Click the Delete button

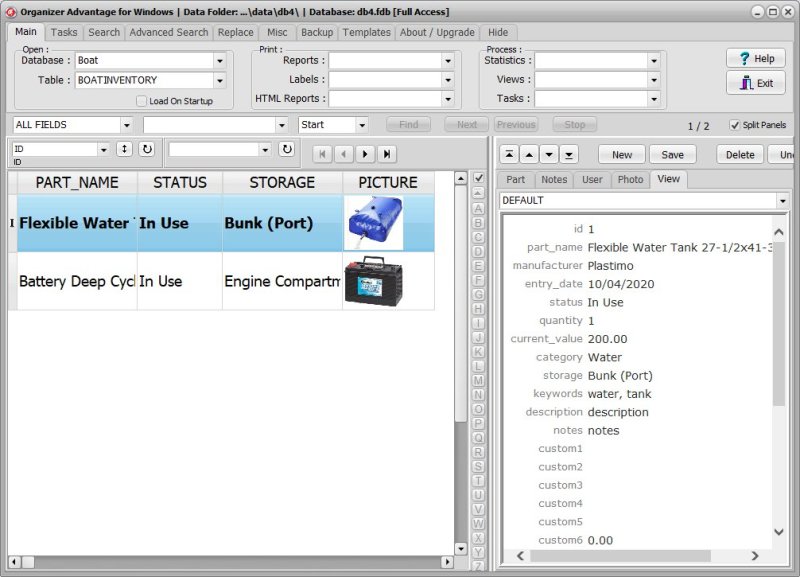[740, 155]
